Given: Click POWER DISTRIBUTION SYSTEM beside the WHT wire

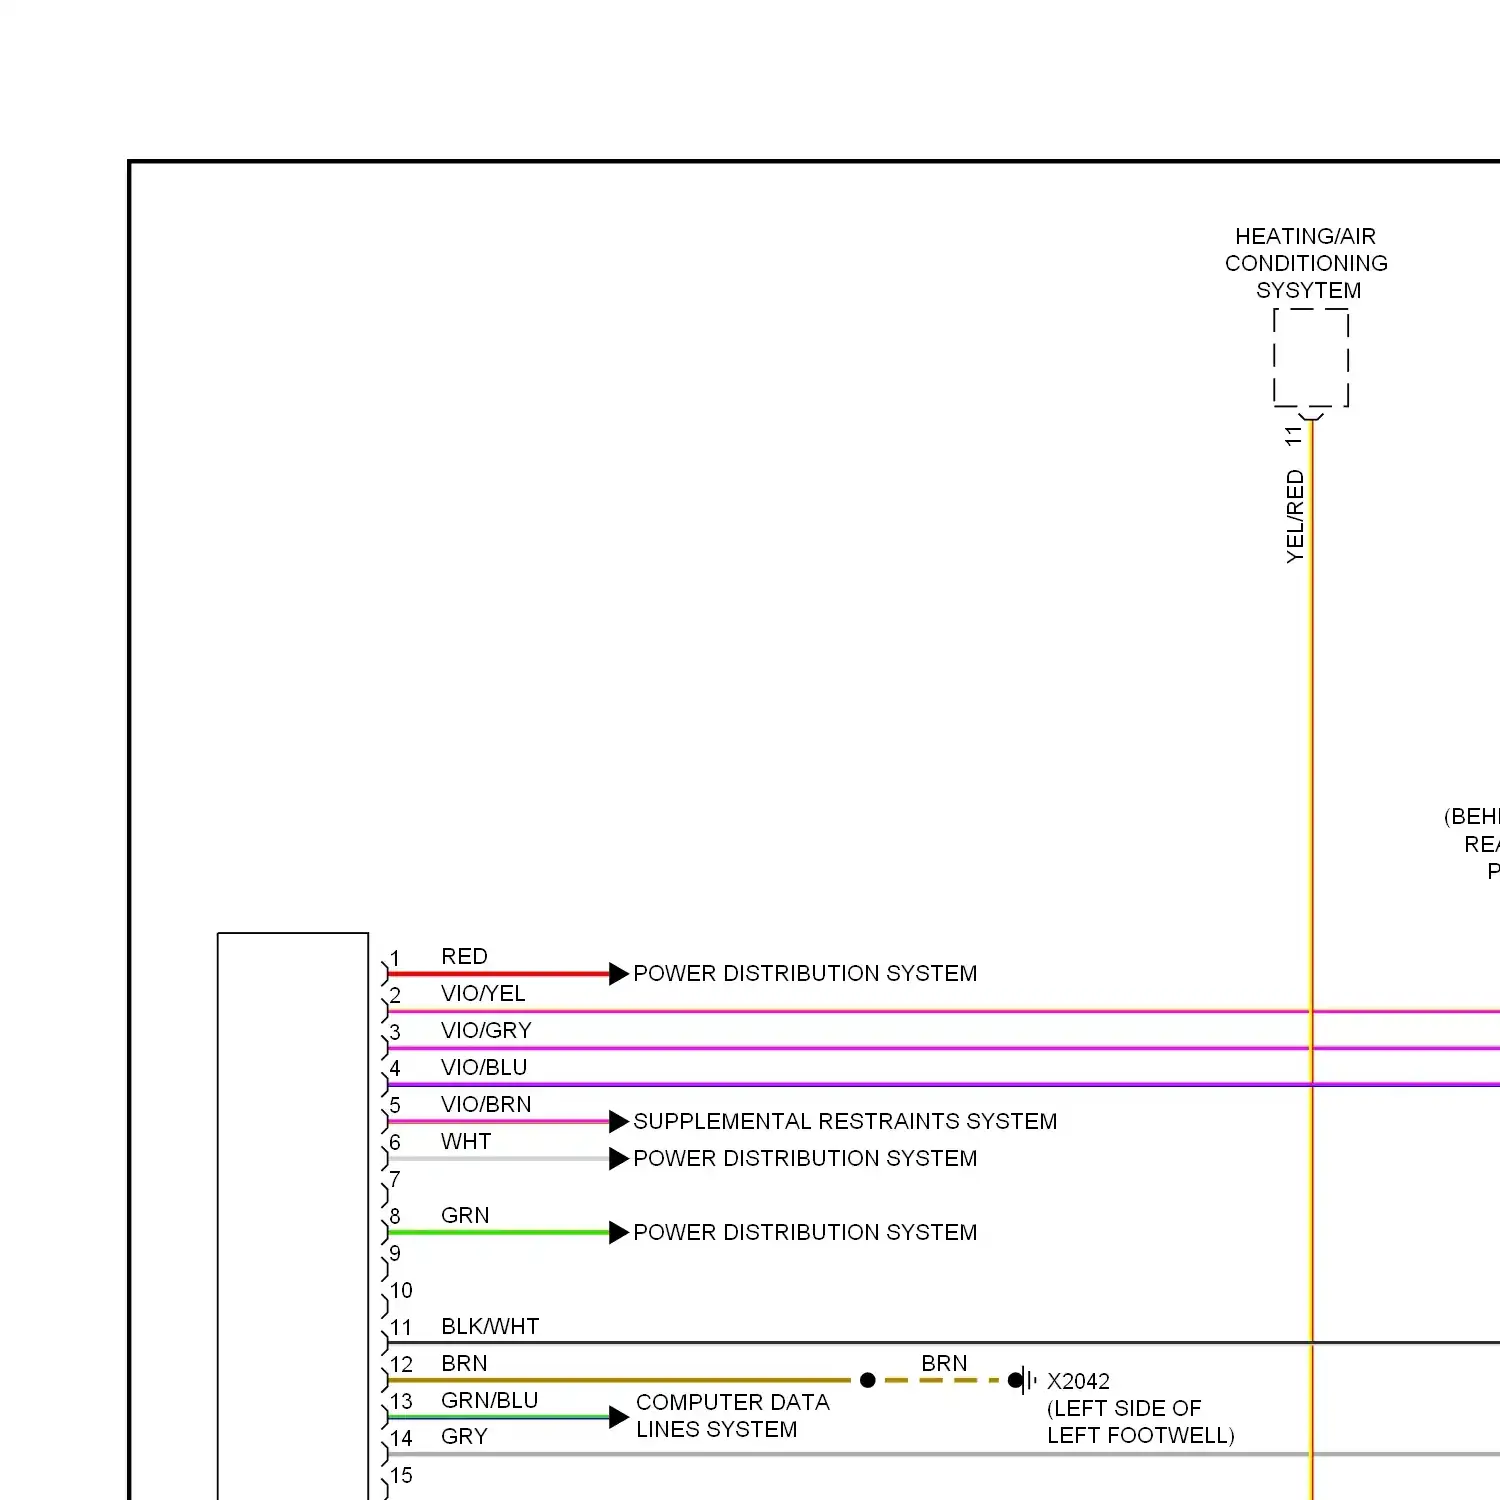Looking at the screenshot, I should tap(805, 1158).
